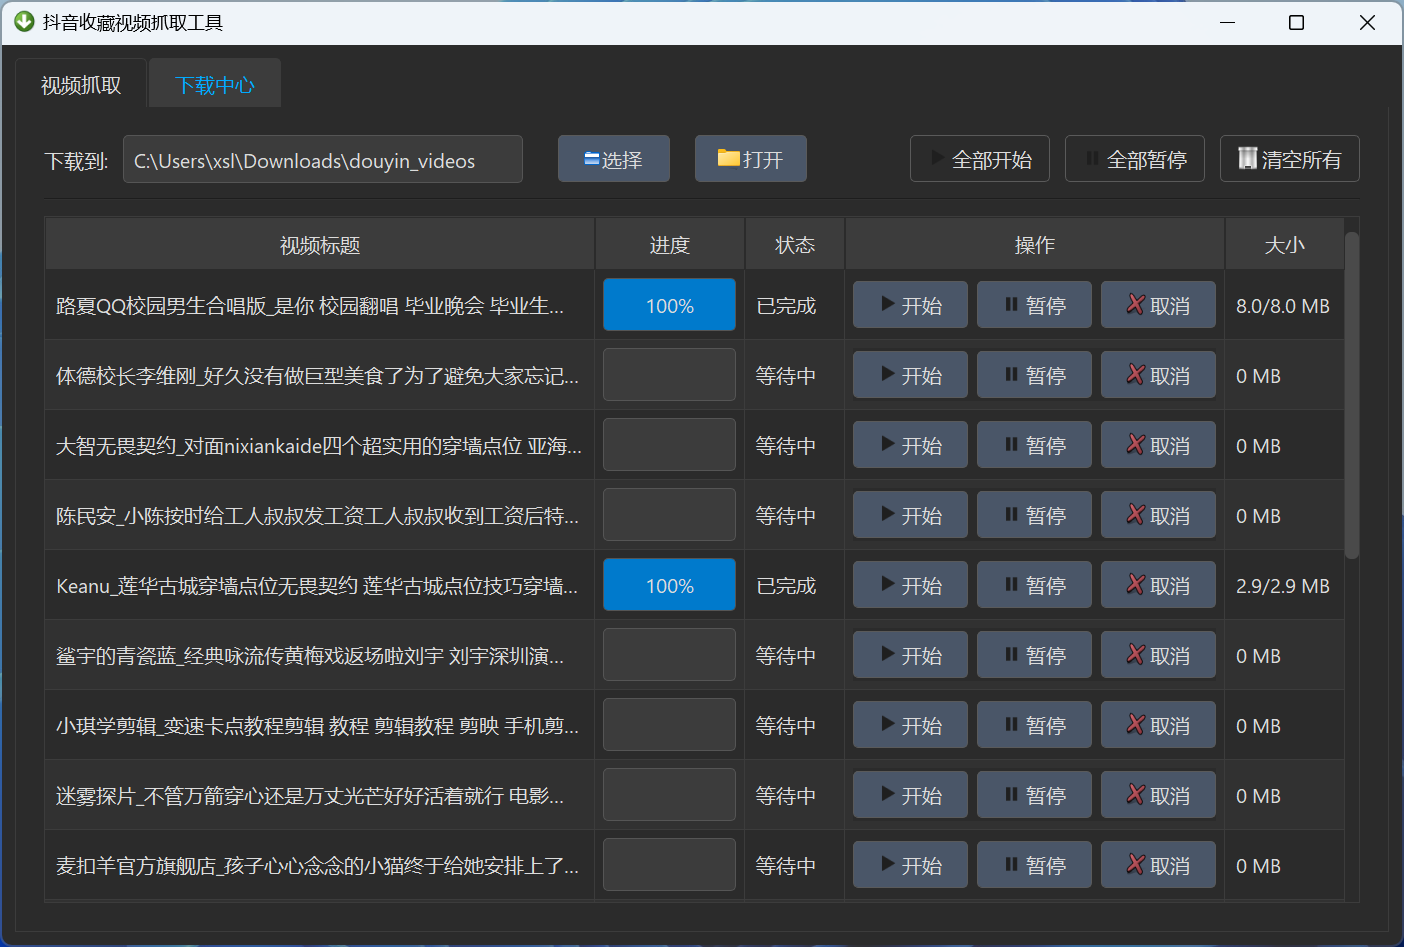1404x947 pixels.
Task: Click the green download app logo in titlebar
Action: (23, 21)
